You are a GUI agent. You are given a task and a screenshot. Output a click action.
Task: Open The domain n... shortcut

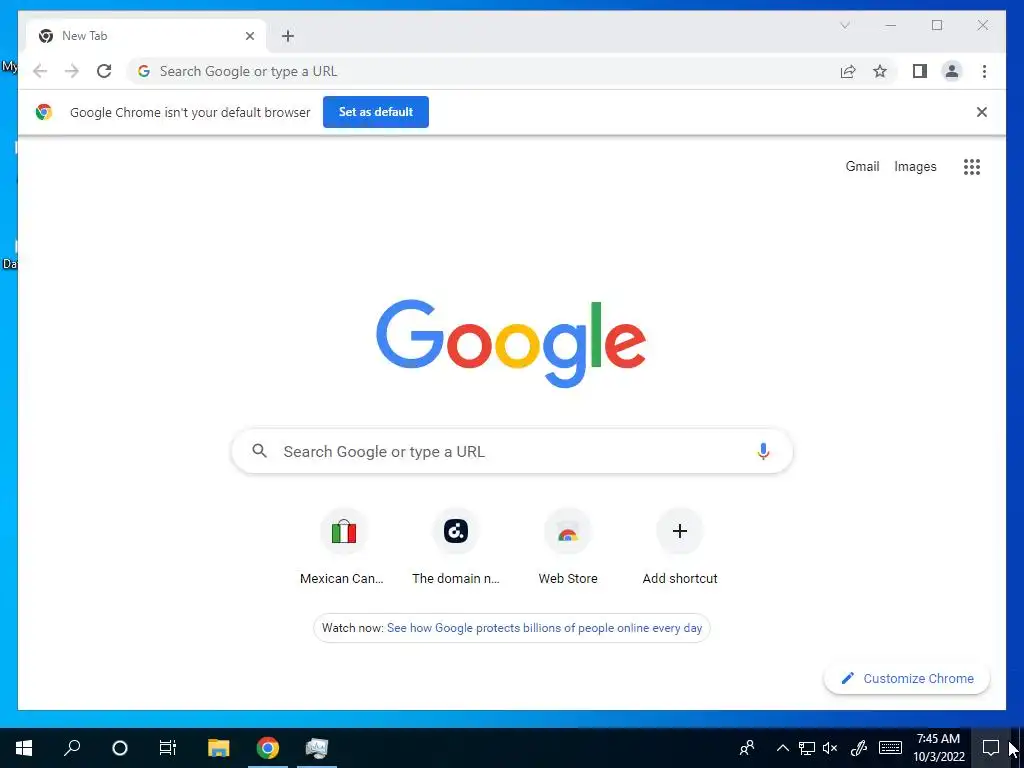pyautogui.click(x=456, y=547)
